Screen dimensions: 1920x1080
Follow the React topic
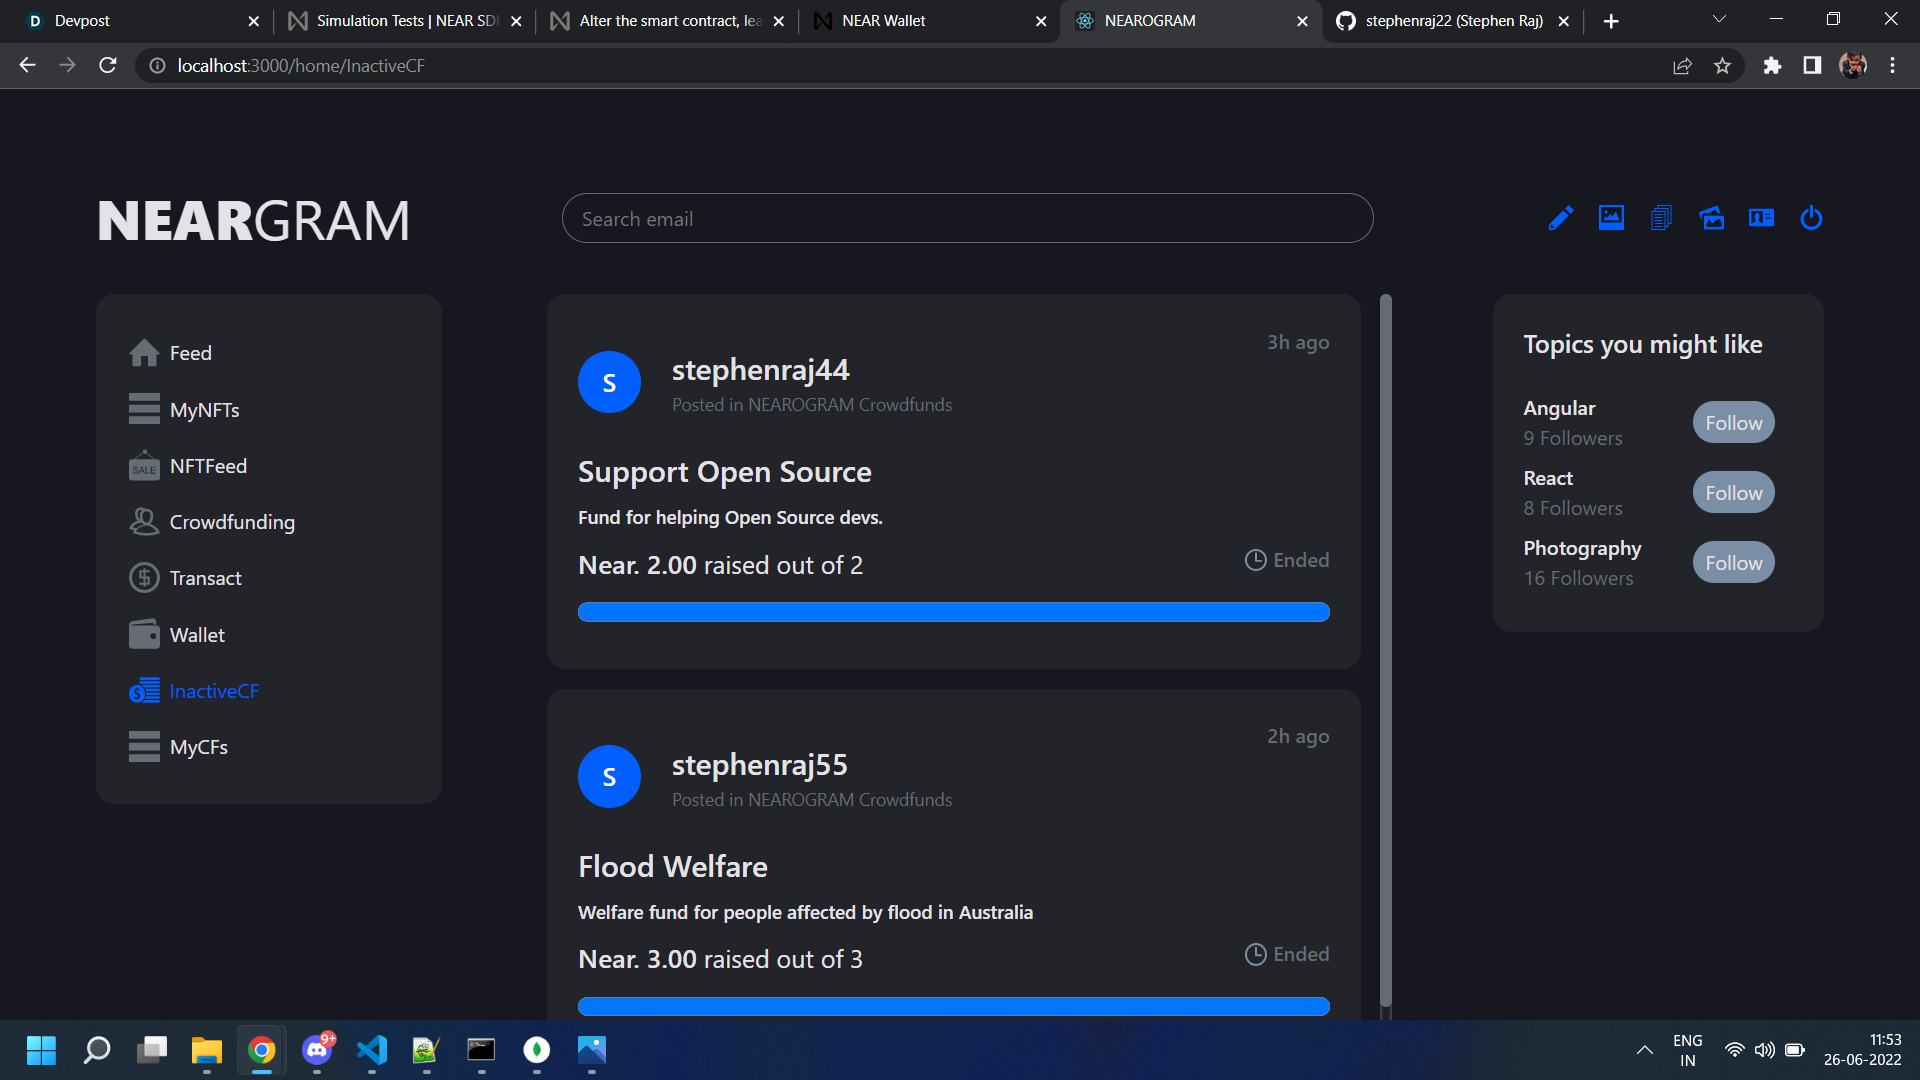(x=1733, y=493)
